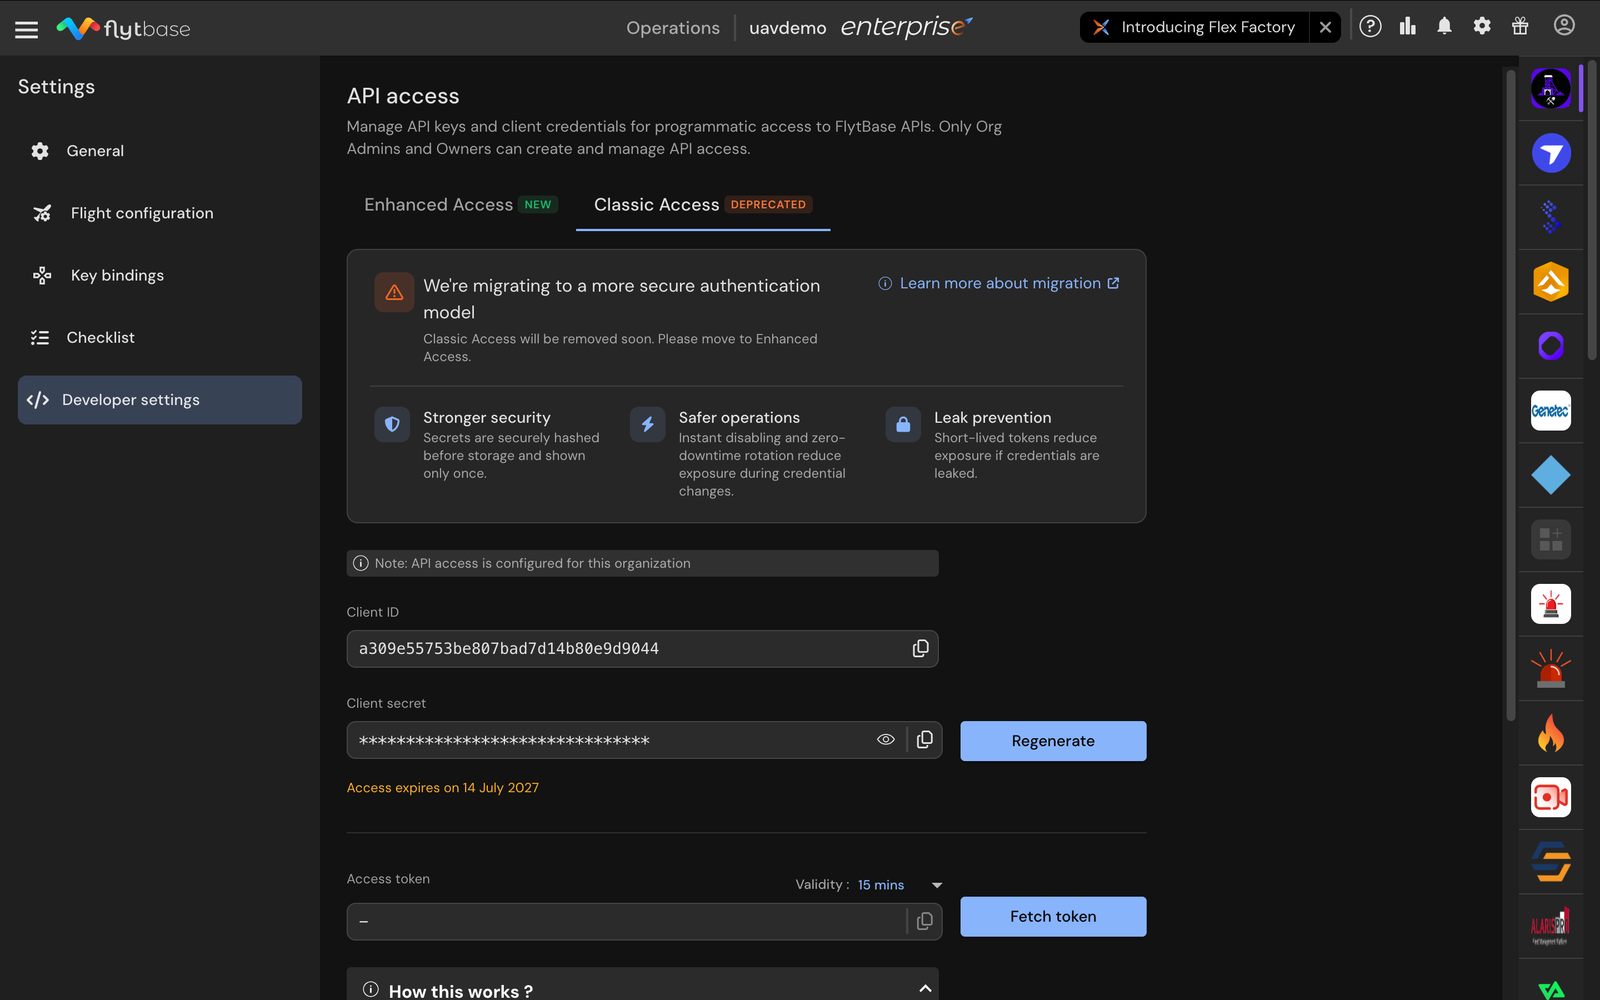The height and width of the screenshot is (1000, 1600).
Task: Open the gray add-apps grid icon
Action: pyautogui.click(x=1551, y=540)
